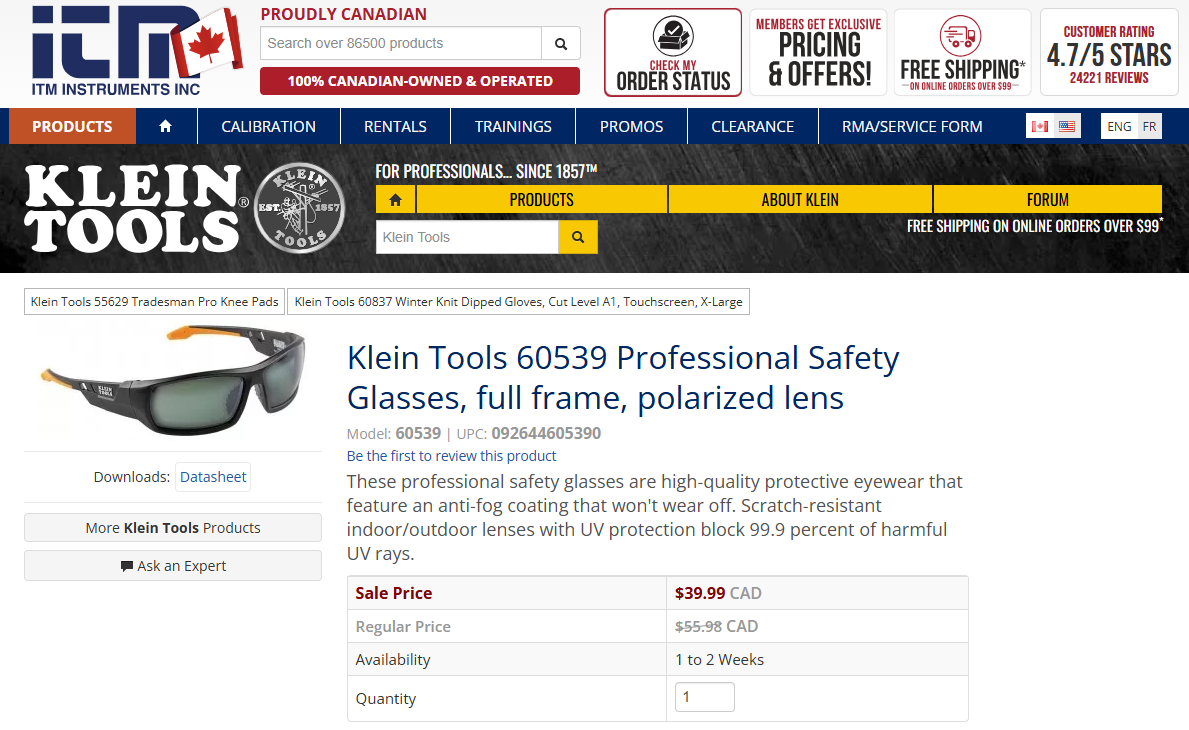This screenshot has height=730, width=1189.
Task: Click the Quantity input field
Action: point(705,697)
